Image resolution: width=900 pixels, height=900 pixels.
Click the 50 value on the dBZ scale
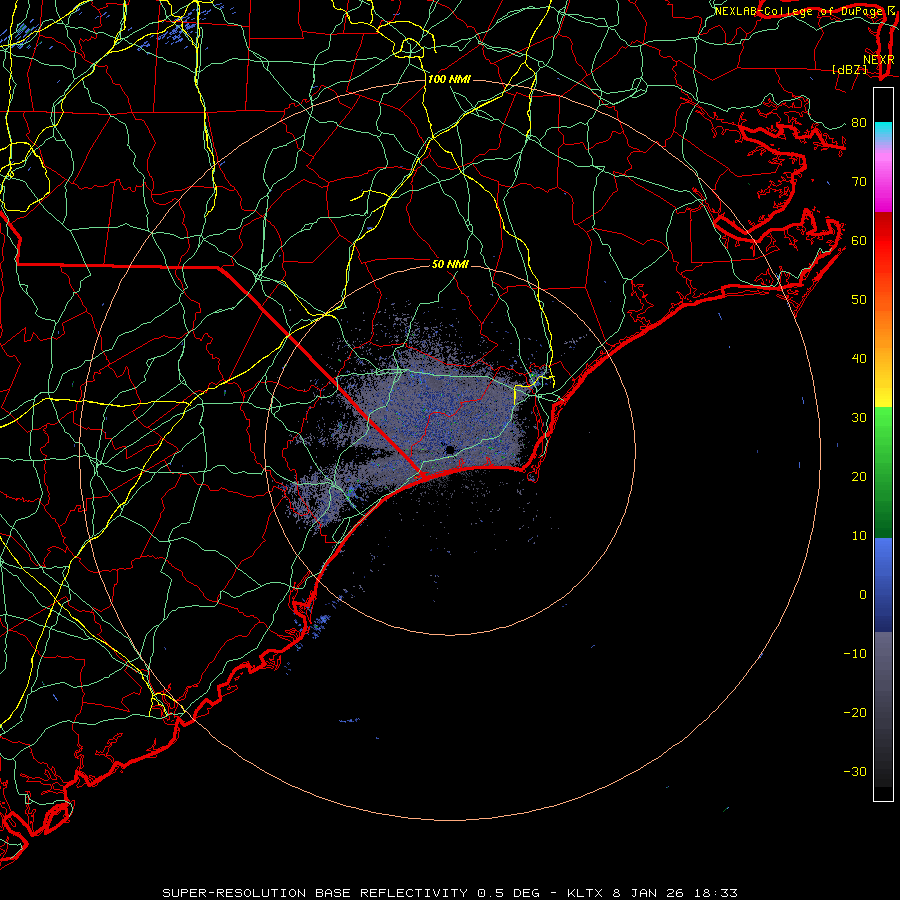tap(859, 300)
